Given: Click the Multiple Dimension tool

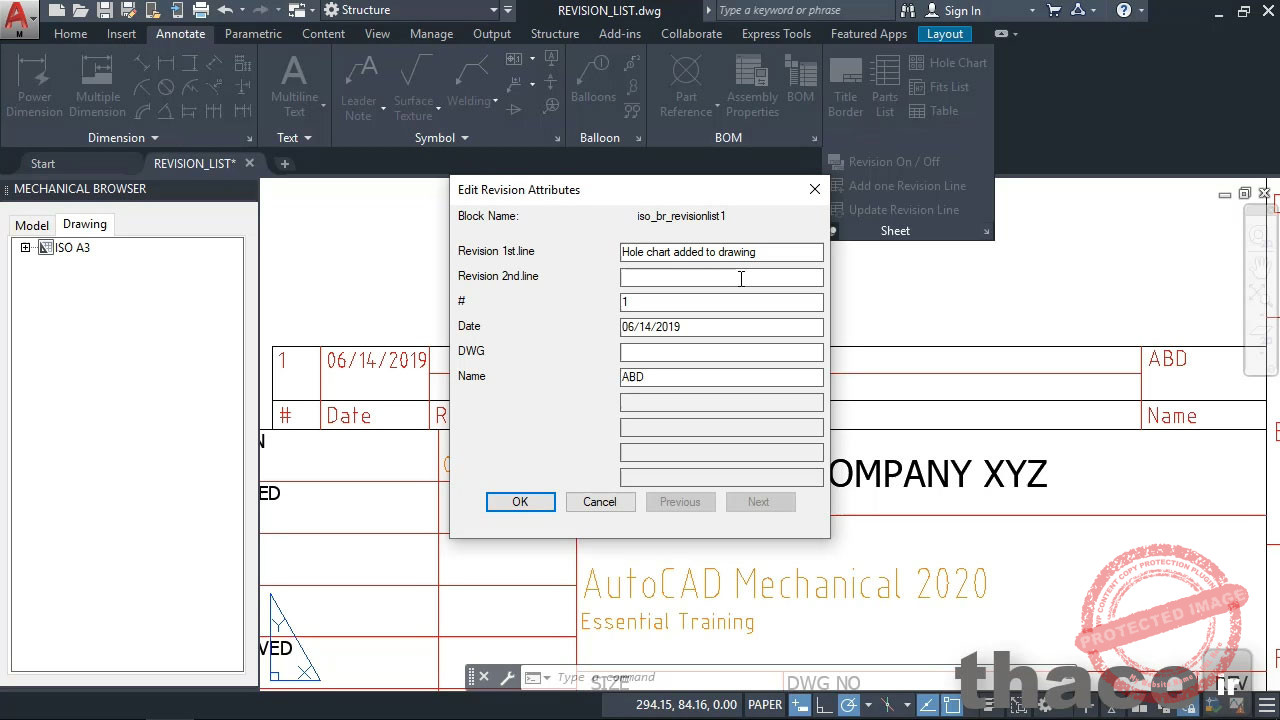Looking at the screenshot, I should [97, 86].
